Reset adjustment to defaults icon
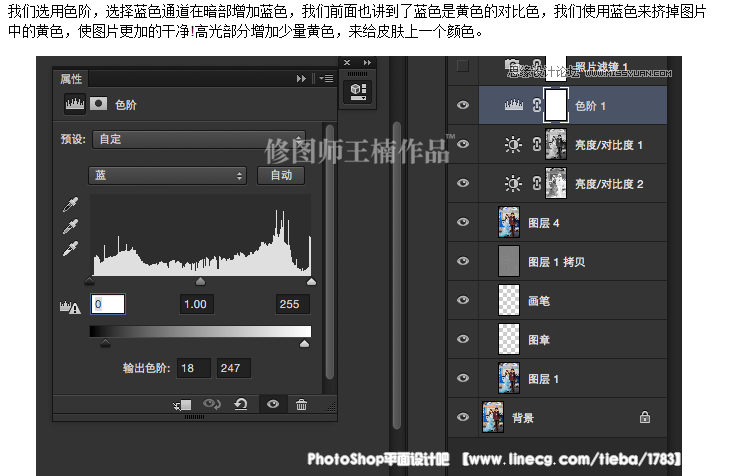This screenshot has height=476, width=731. pos(241,404)
